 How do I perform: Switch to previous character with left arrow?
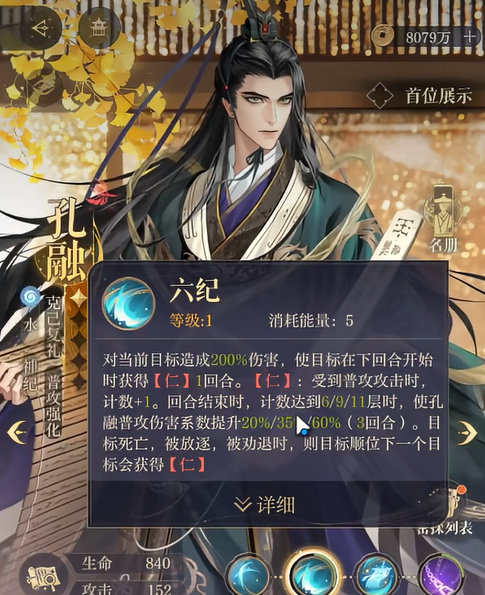17,432
